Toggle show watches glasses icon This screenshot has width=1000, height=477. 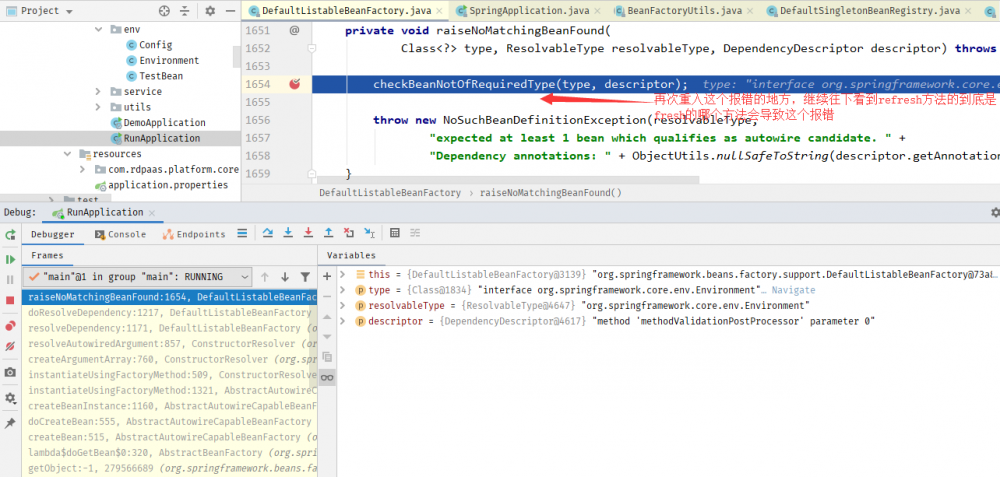click(x=327, y=378)
